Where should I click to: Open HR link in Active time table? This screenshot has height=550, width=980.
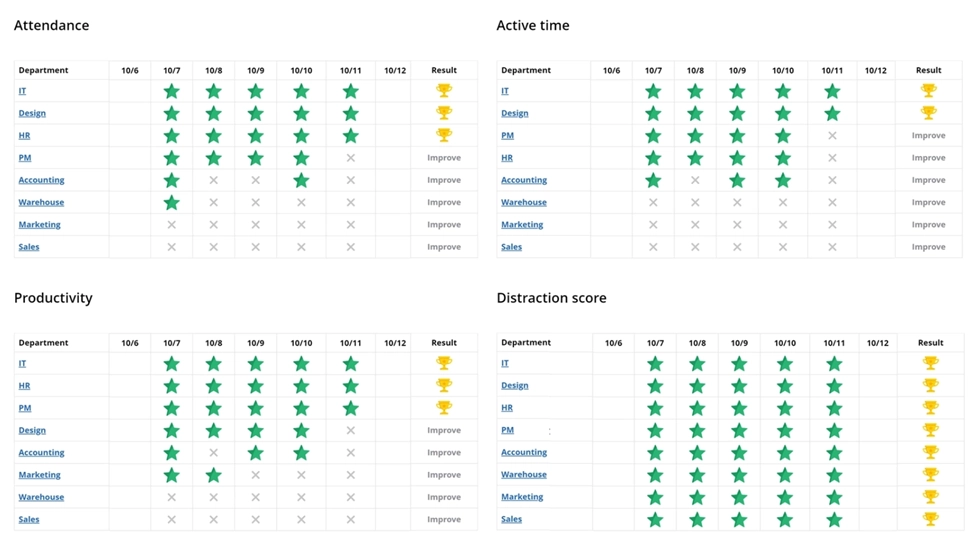507,158
